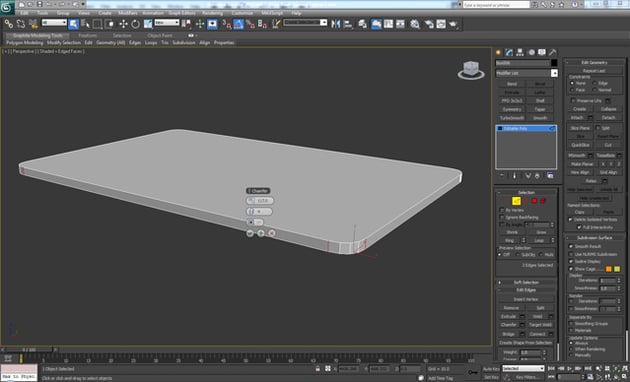Collapse the Edit Edges rollout
This screenshot has width=630, height=382.
526,290
